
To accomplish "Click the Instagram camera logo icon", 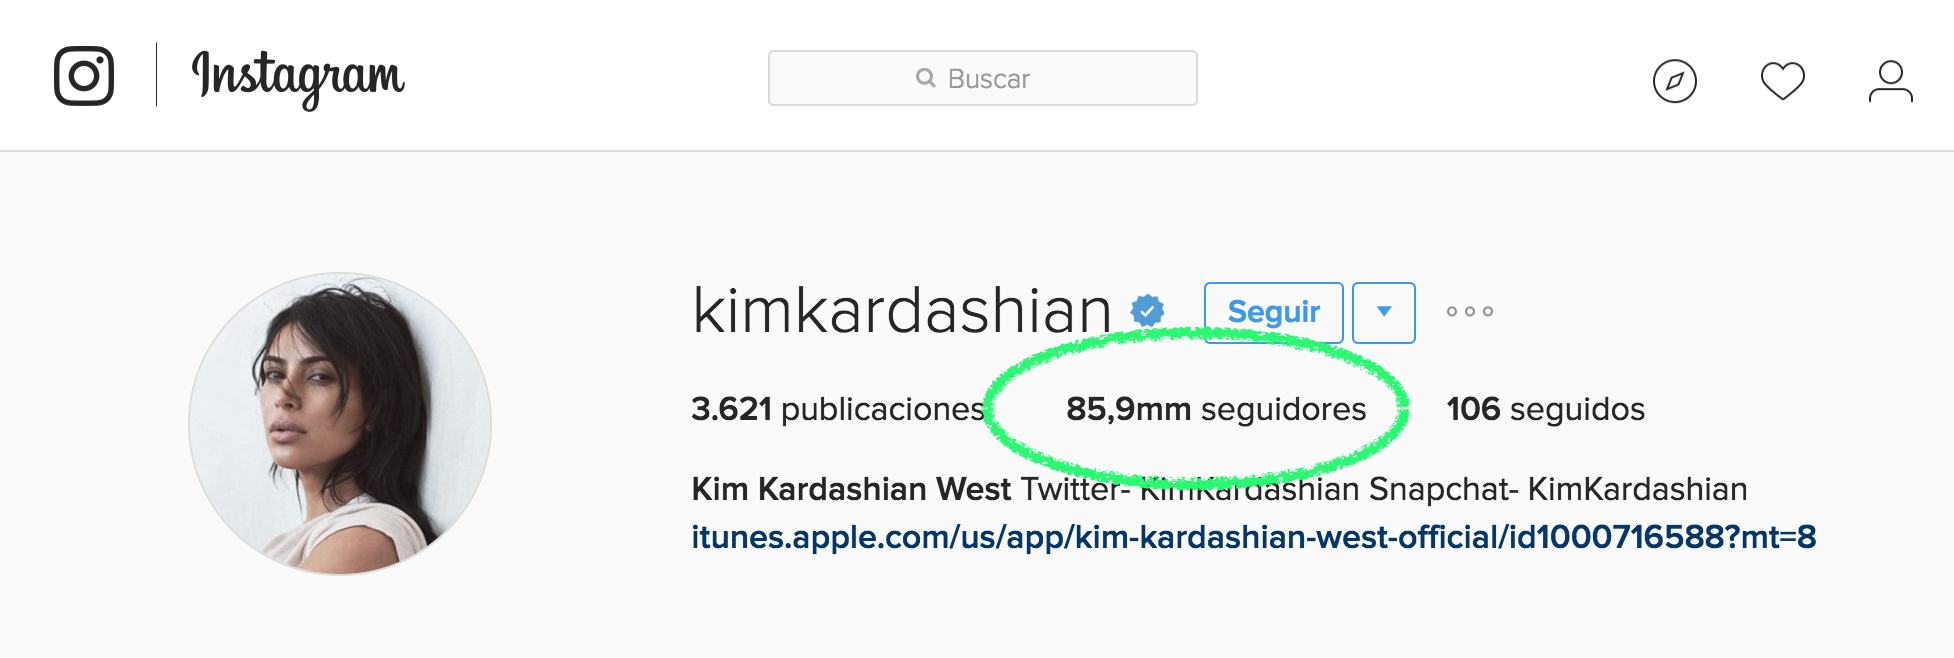I will (84, 76).
